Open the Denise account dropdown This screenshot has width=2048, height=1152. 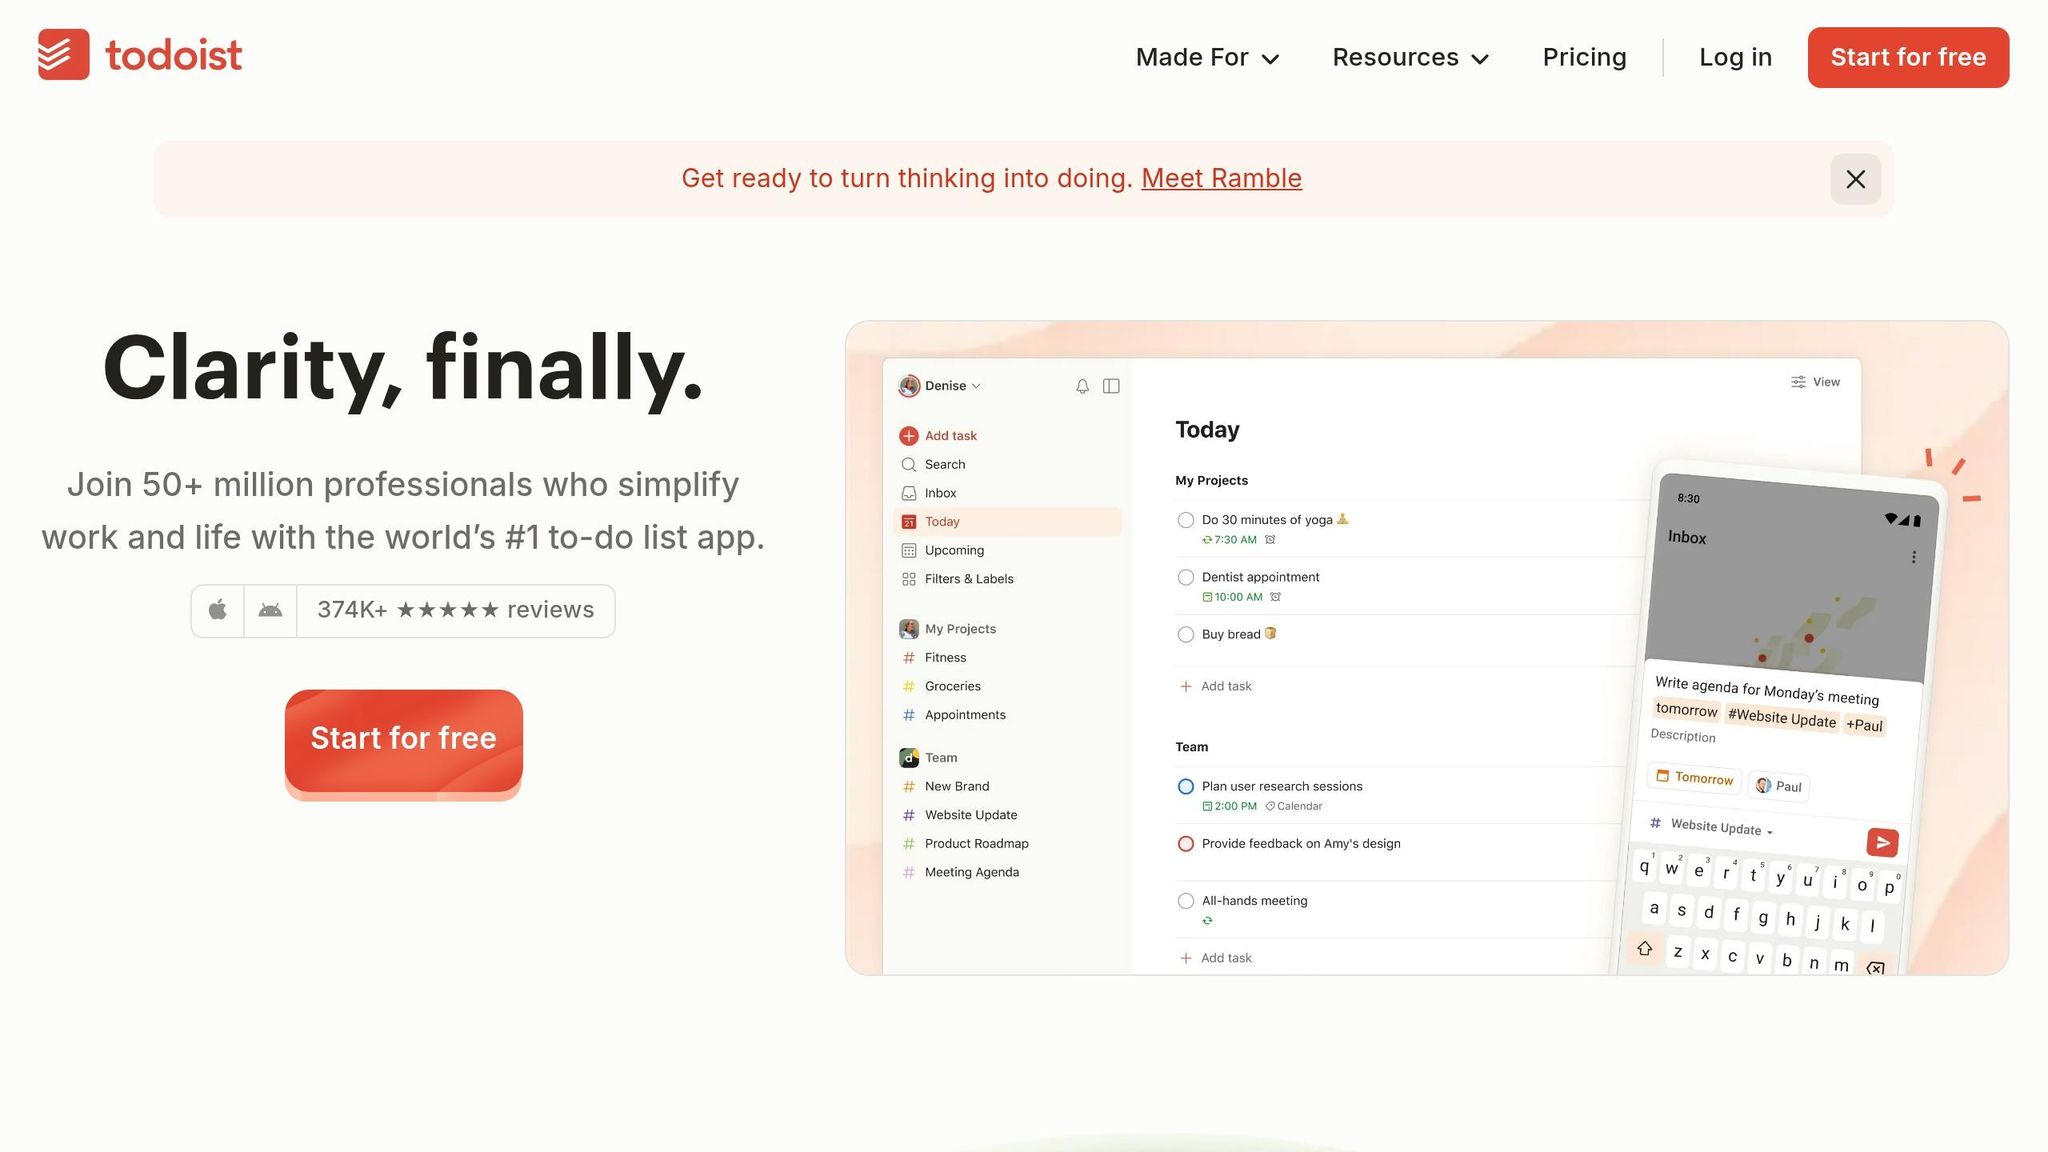click(x=944, y=386)
